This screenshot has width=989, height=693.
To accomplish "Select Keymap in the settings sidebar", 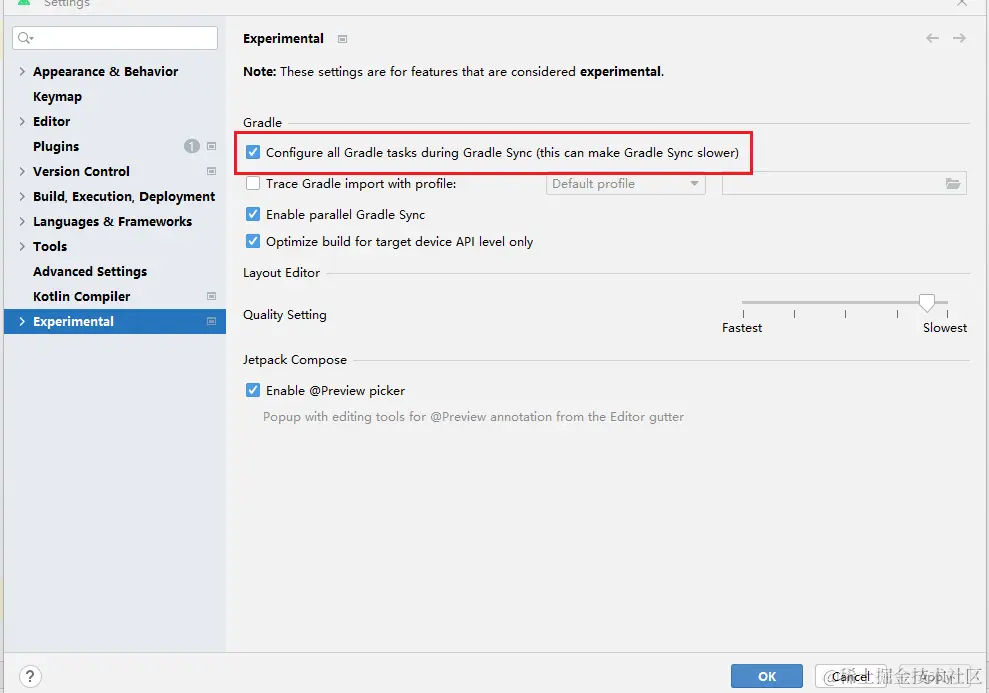I will [x=57, y=96].
